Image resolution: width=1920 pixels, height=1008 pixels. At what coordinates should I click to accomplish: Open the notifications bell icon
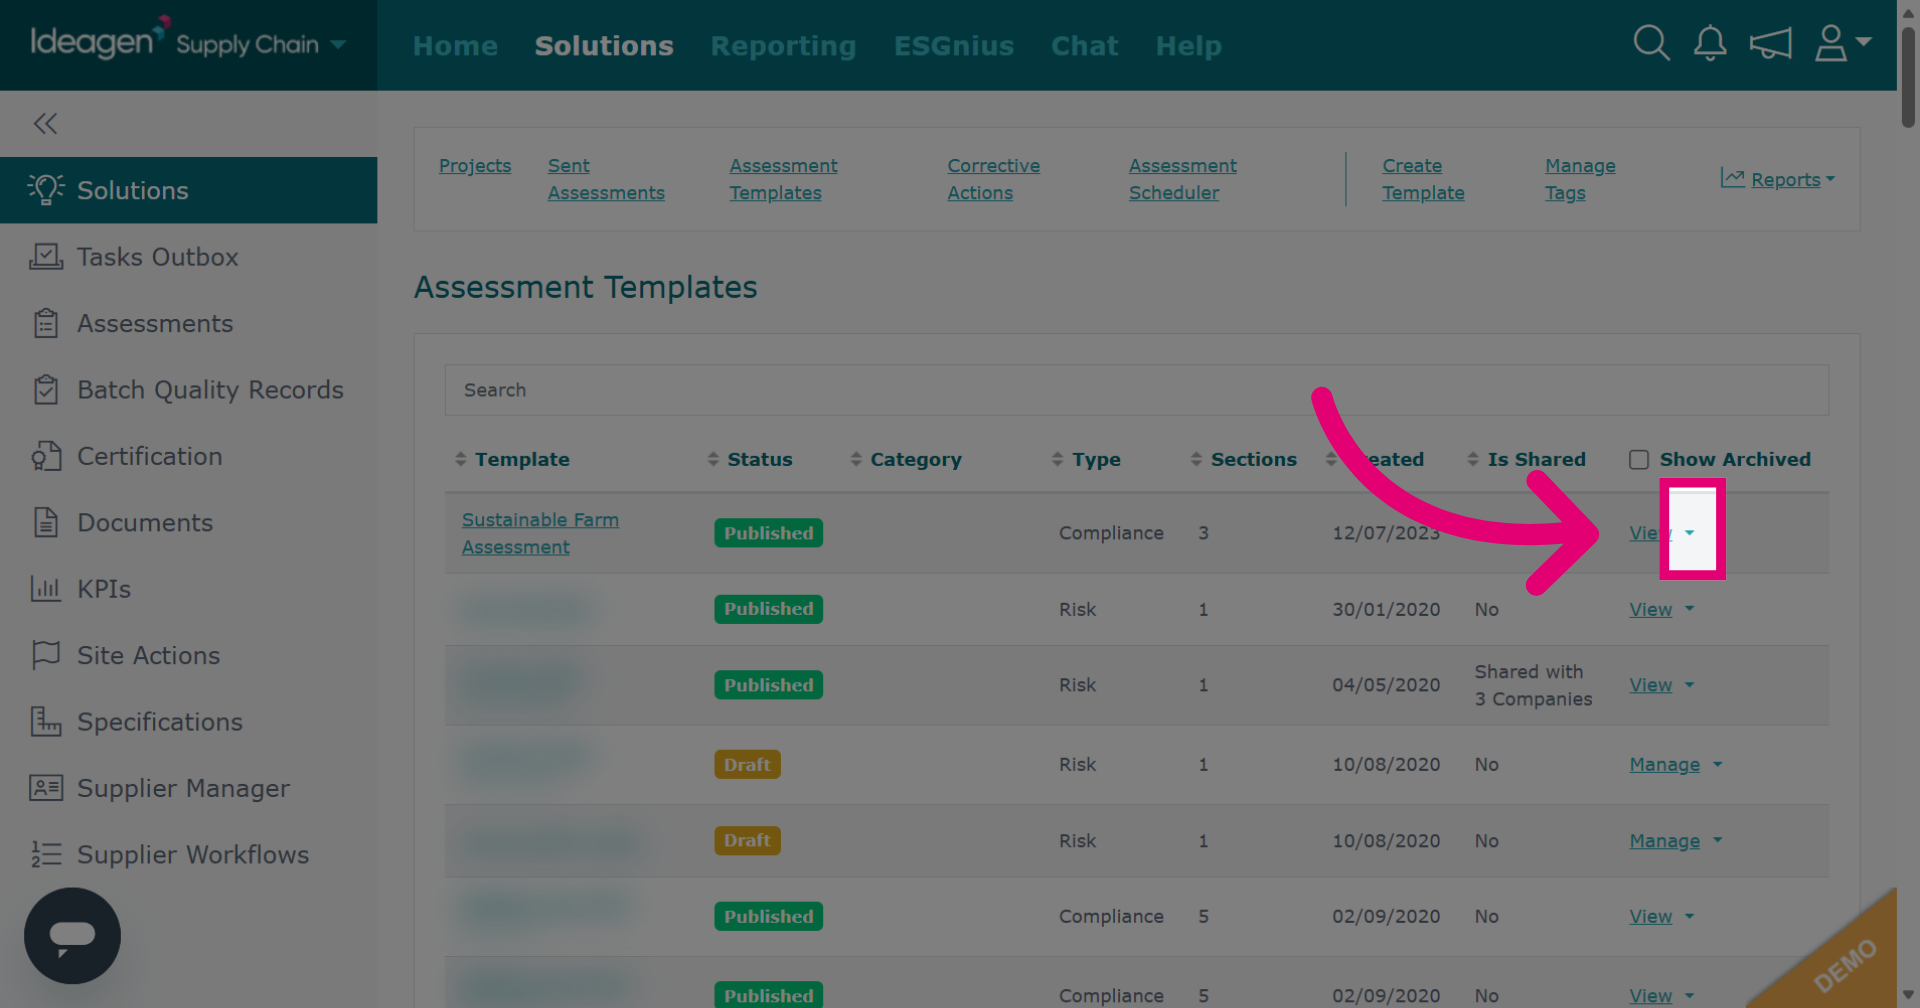1710,43
